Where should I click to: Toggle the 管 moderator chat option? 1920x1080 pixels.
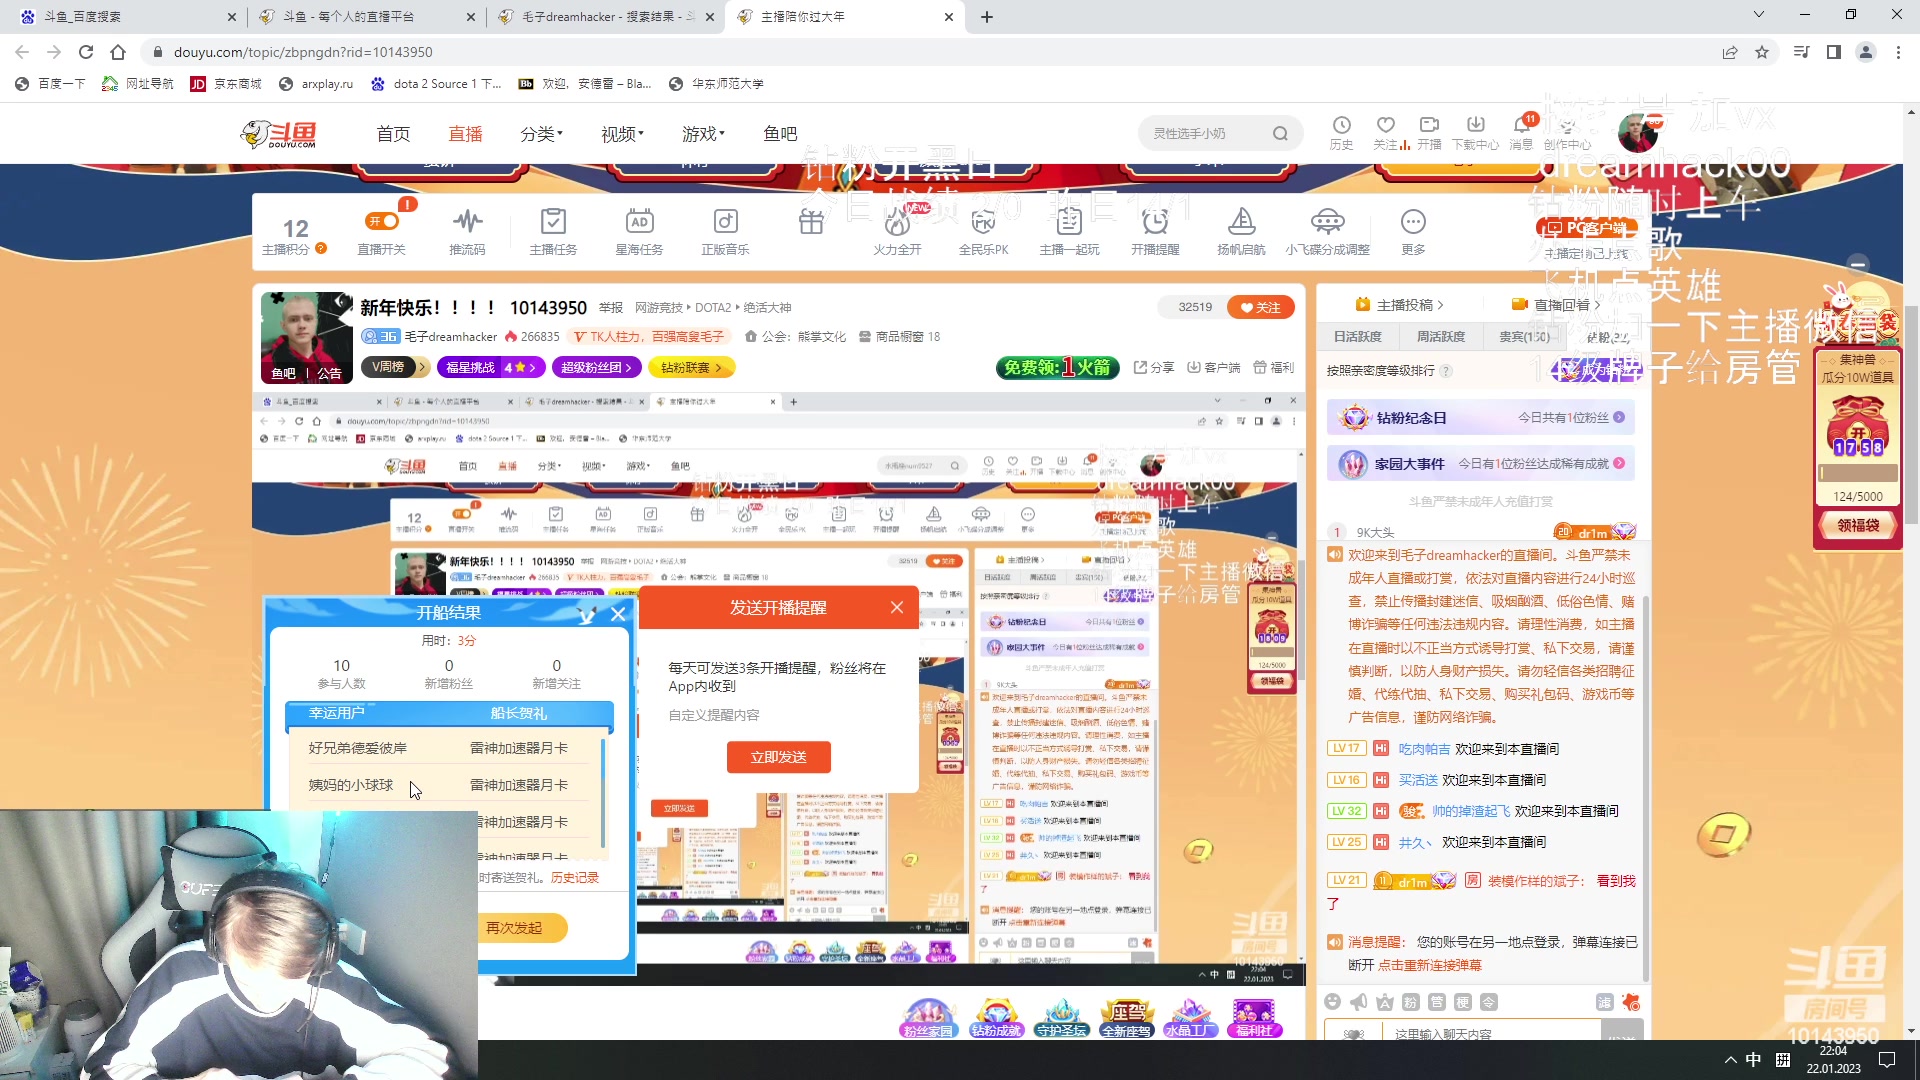[x=1436, y=1002]
